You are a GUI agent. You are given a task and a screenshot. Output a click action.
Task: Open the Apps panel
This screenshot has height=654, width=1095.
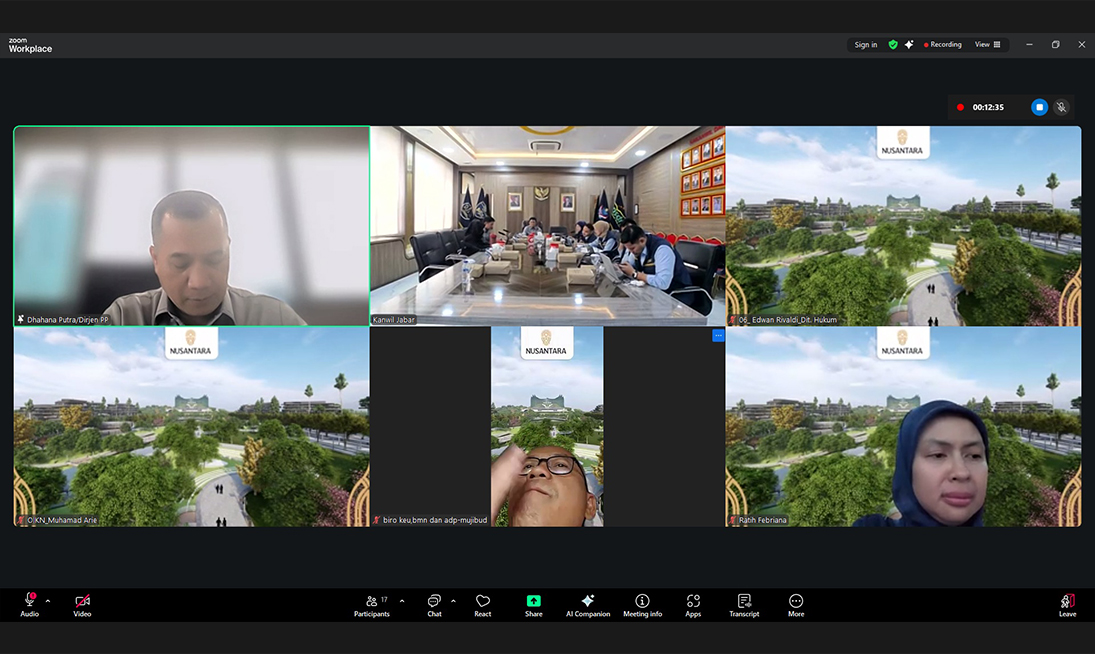coord(693,604)
